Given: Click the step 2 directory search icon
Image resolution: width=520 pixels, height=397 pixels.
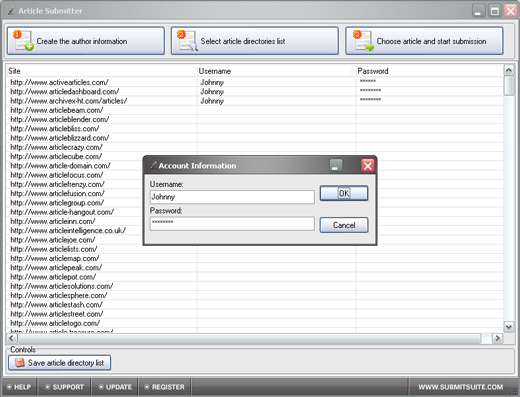Looking at the screenshot, I should pos(187,40).
